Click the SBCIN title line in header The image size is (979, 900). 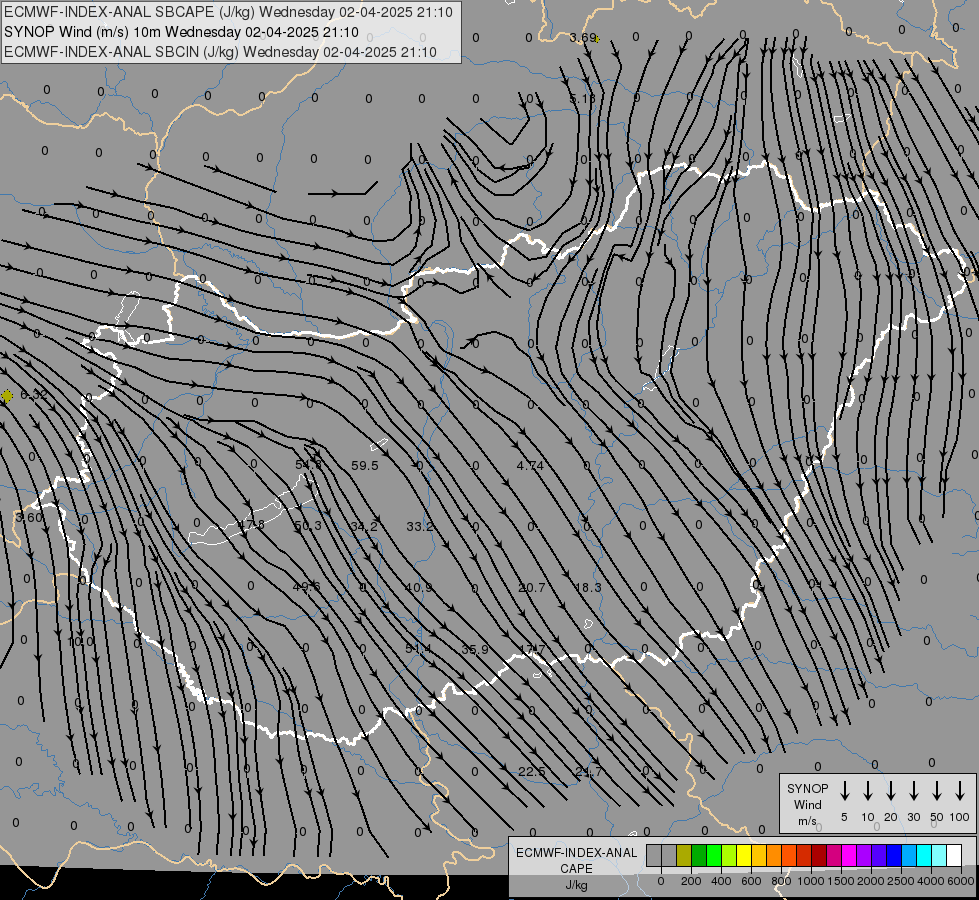click(x=220, y=52)
